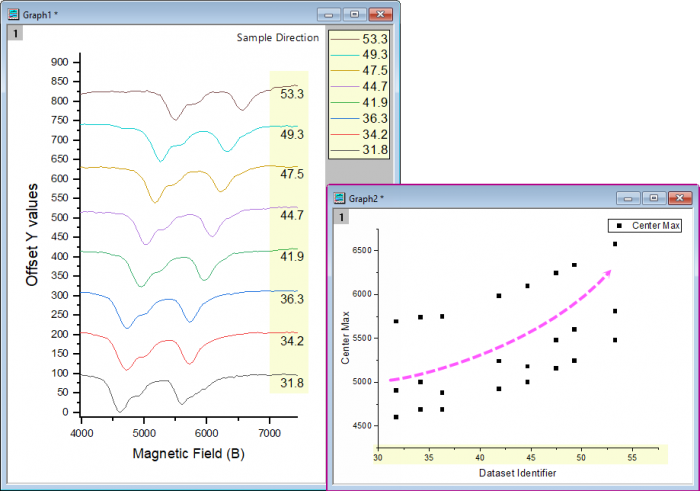Click legend entry 34.2 in Graph1
Screen dimensions: 700x491
(359, 134)
